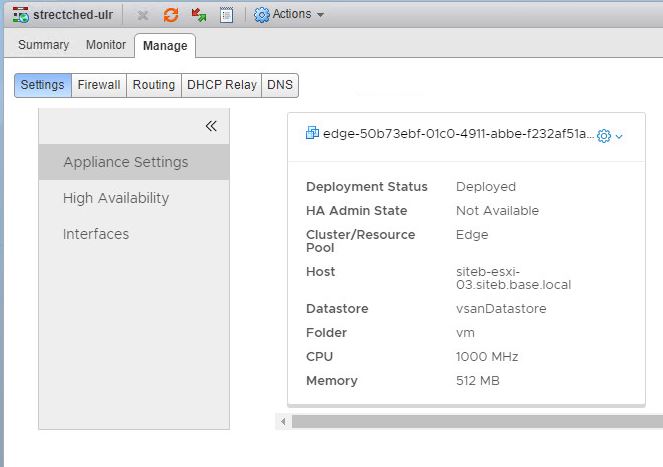Expand chevron next to edge appliance gear
The image size is (663, 467).
(619, 137)
